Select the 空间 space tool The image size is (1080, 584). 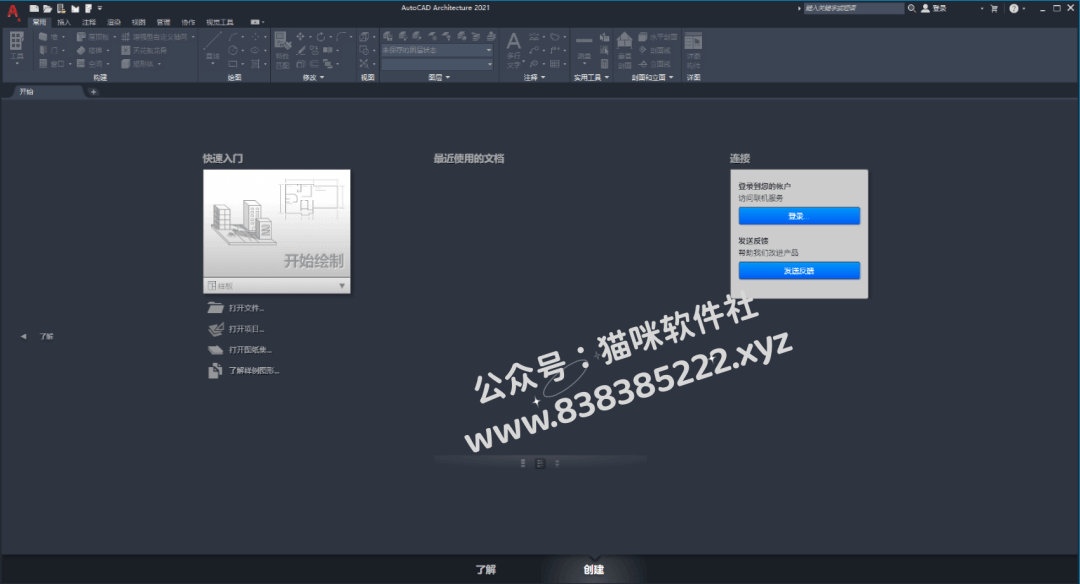[x=92, y=63]
